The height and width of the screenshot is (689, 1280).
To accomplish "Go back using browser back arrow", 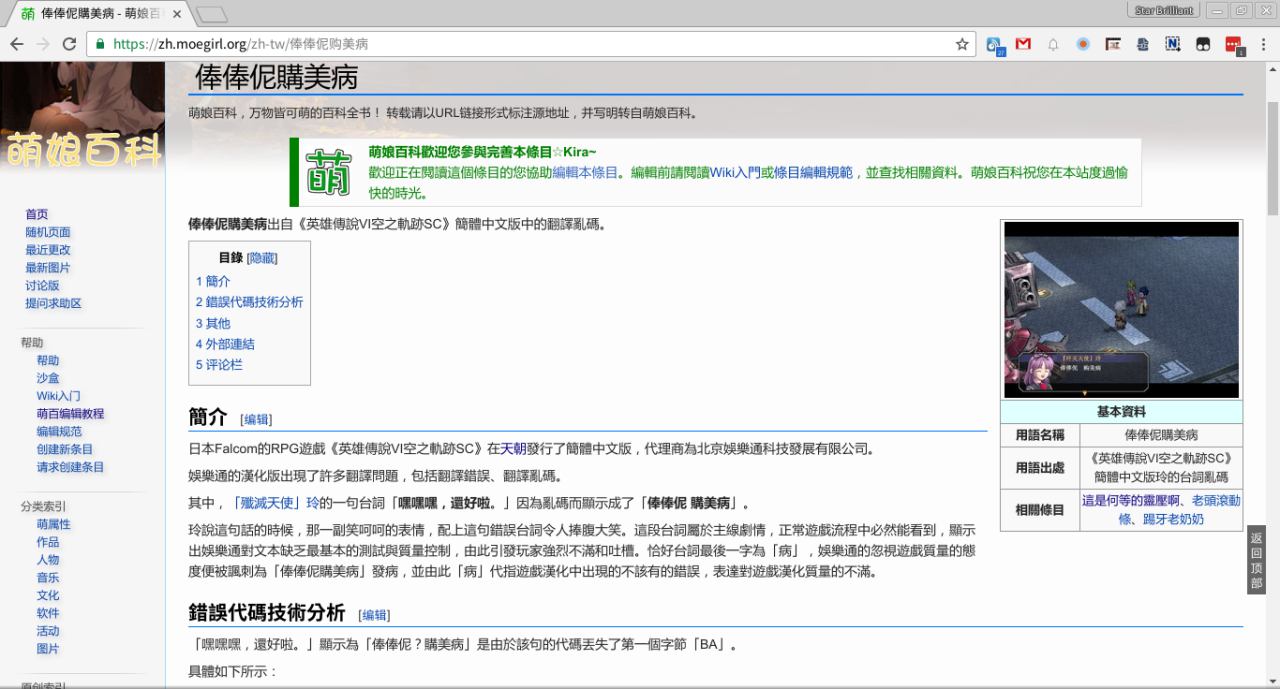I will (x=17, y=44).
